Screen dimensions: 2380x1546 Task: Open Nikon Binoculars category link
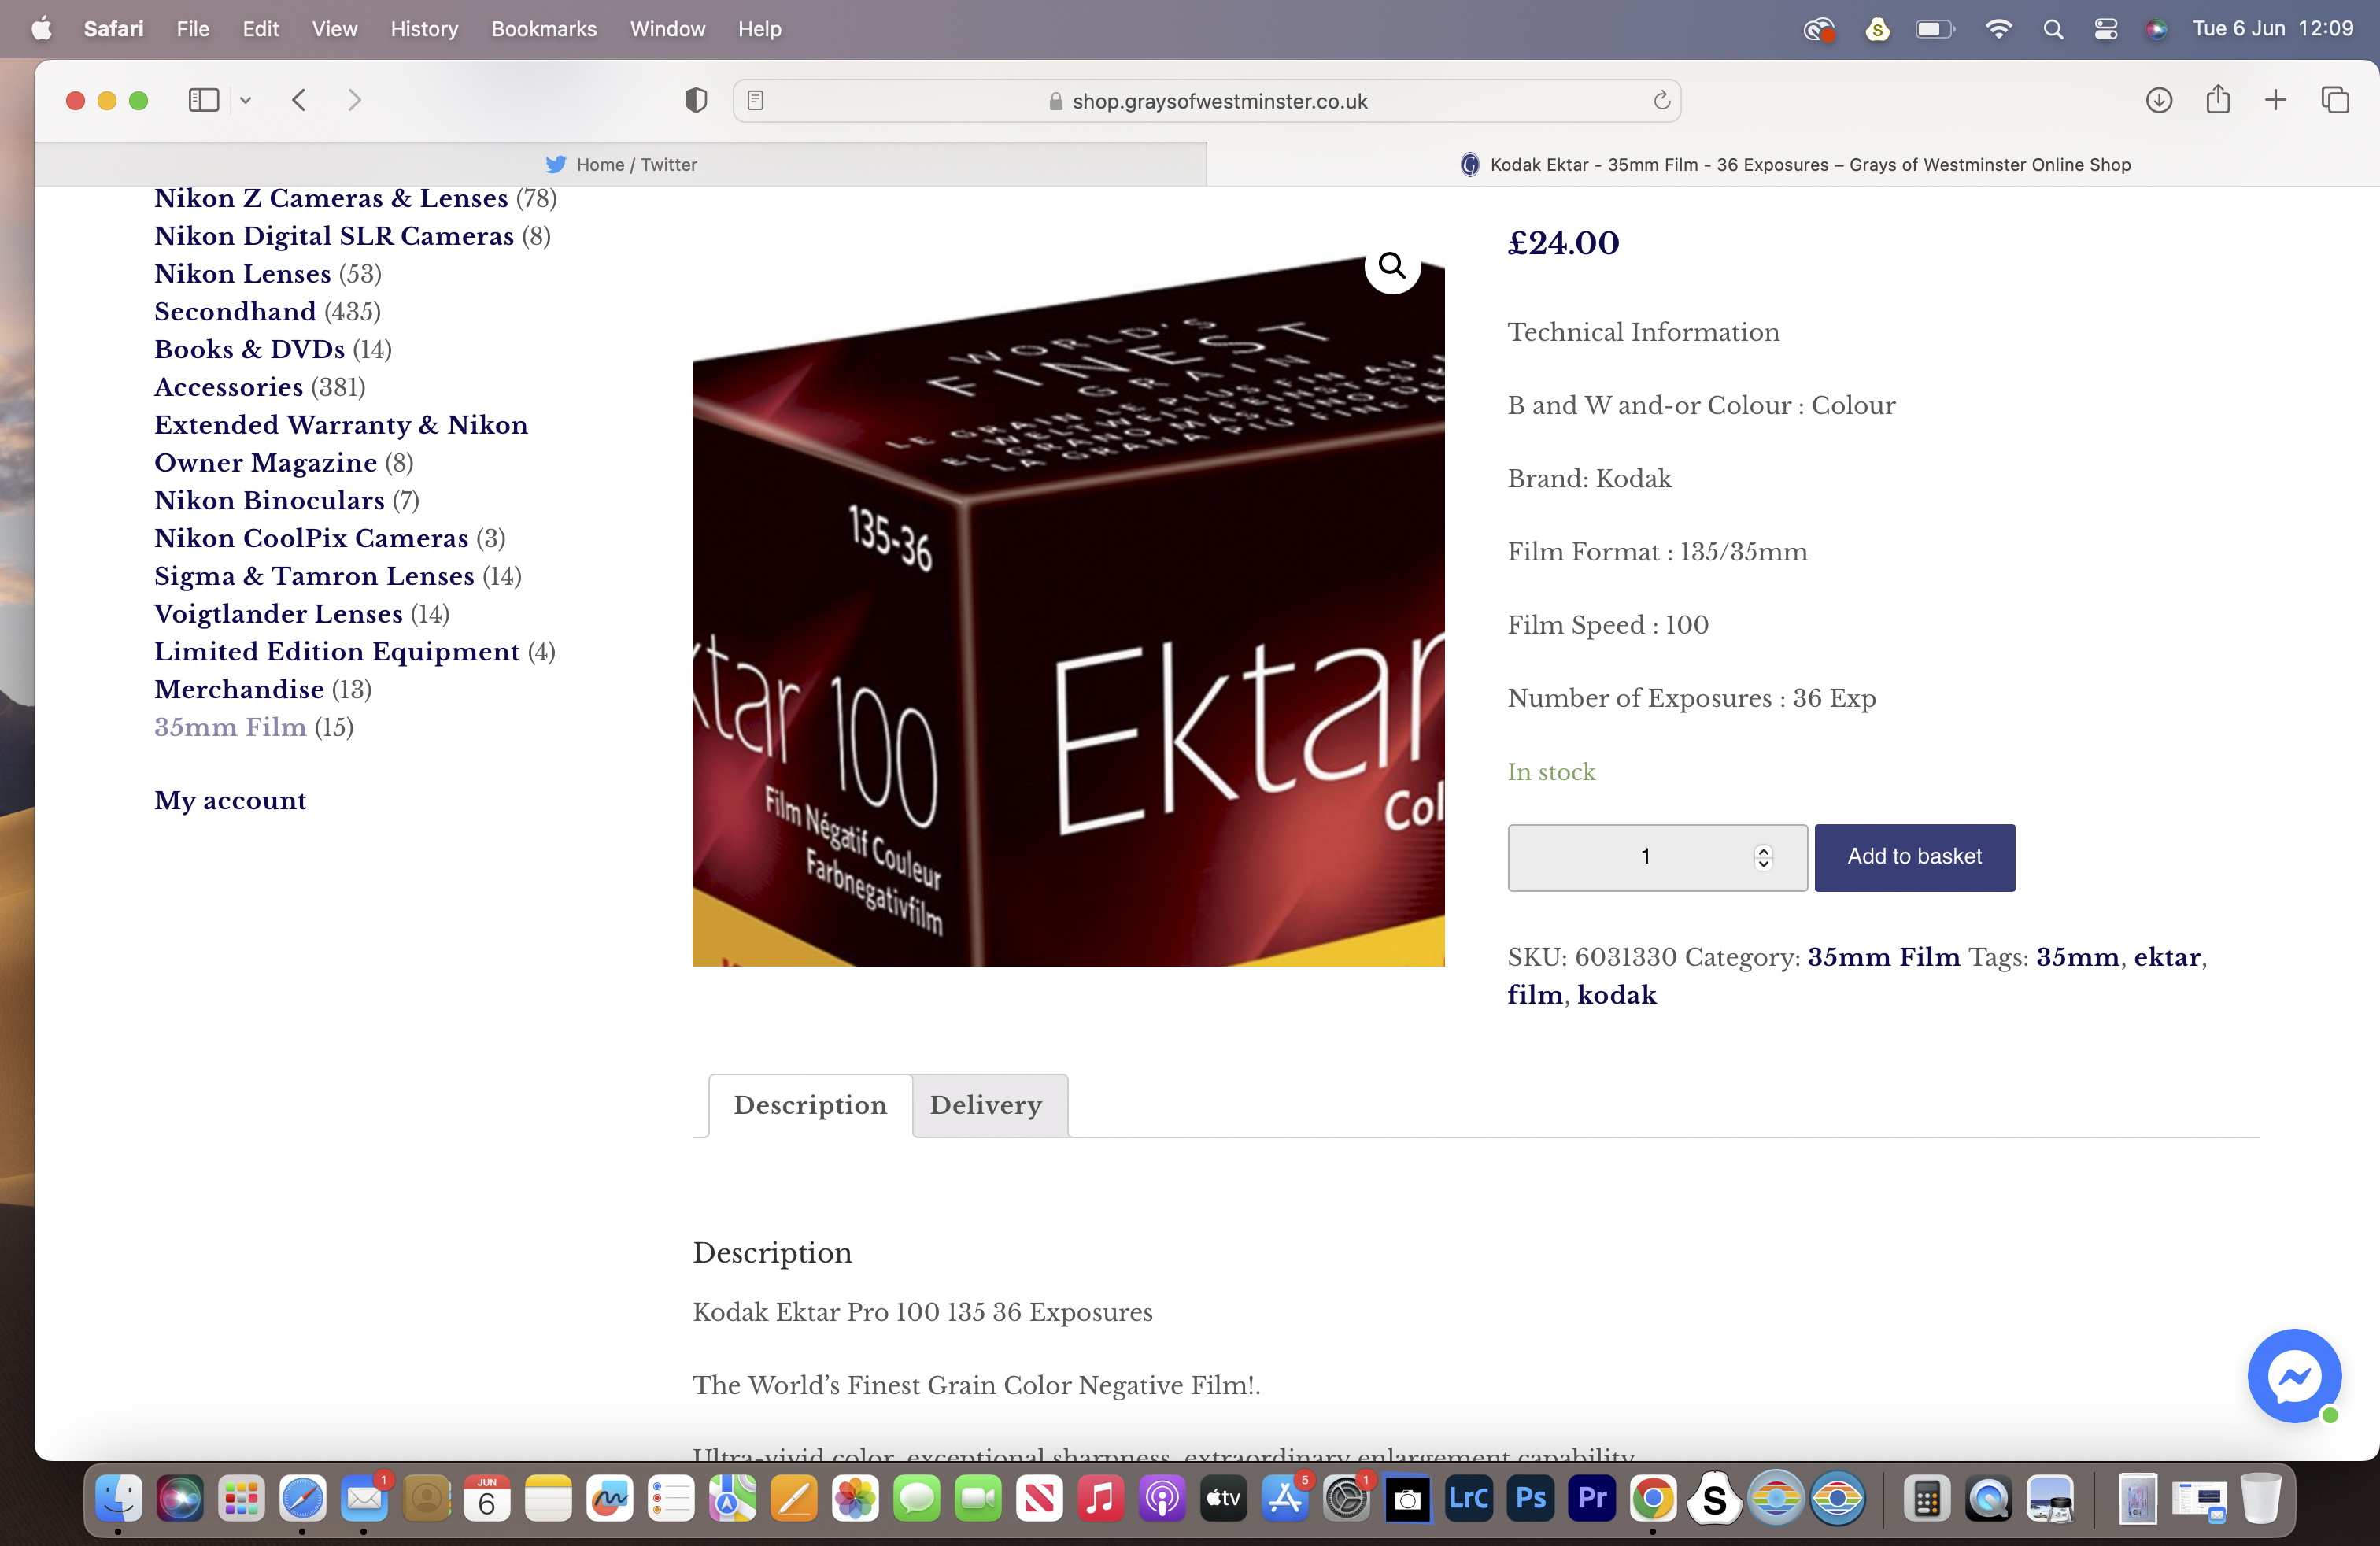(x=270, y=501)
